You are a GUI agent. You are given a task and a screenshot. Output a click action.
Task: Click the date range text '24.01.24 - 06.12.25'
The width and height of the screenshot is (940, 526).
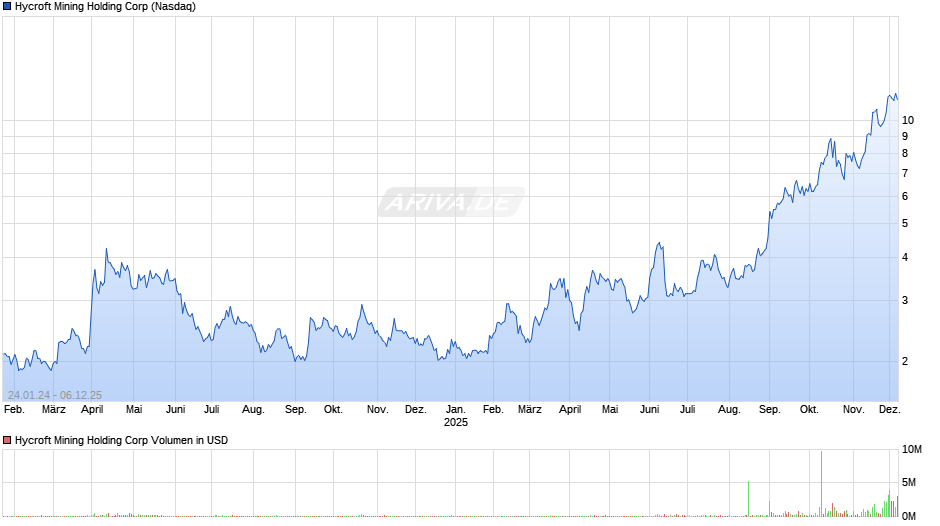55,395
